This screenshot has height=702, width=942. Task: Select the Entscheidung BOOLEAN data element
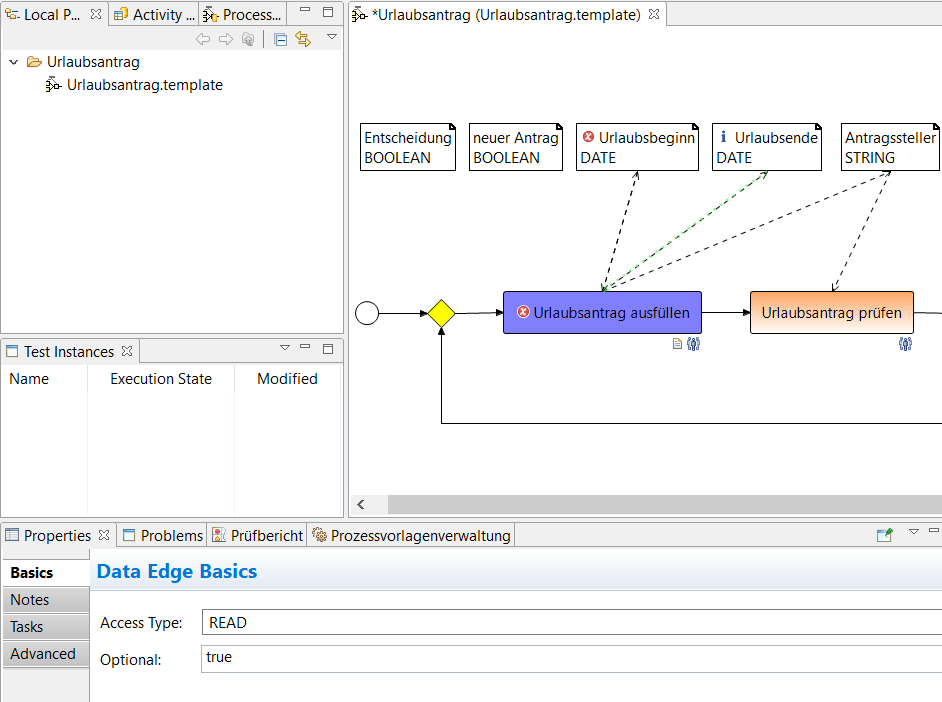pos(408,147)
